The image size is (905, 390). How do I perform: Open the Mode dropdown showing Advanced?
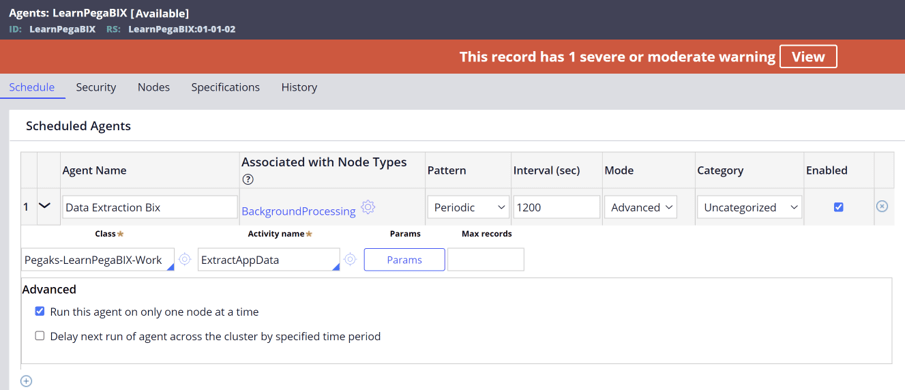pyautogui.click(x=641, y=207)
